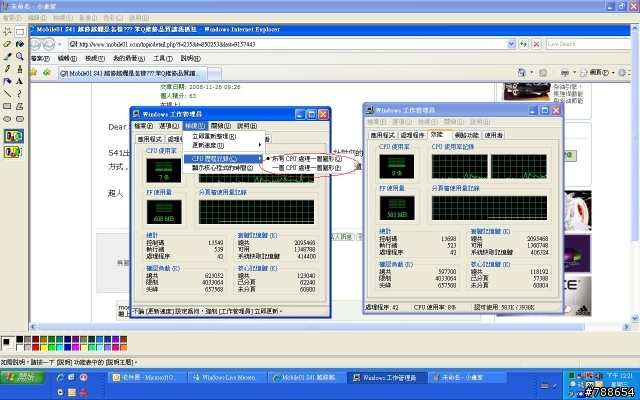Launch Internet Explorer from Quick Launch
The image size is (640, 400).
click(x=60, y=378)
